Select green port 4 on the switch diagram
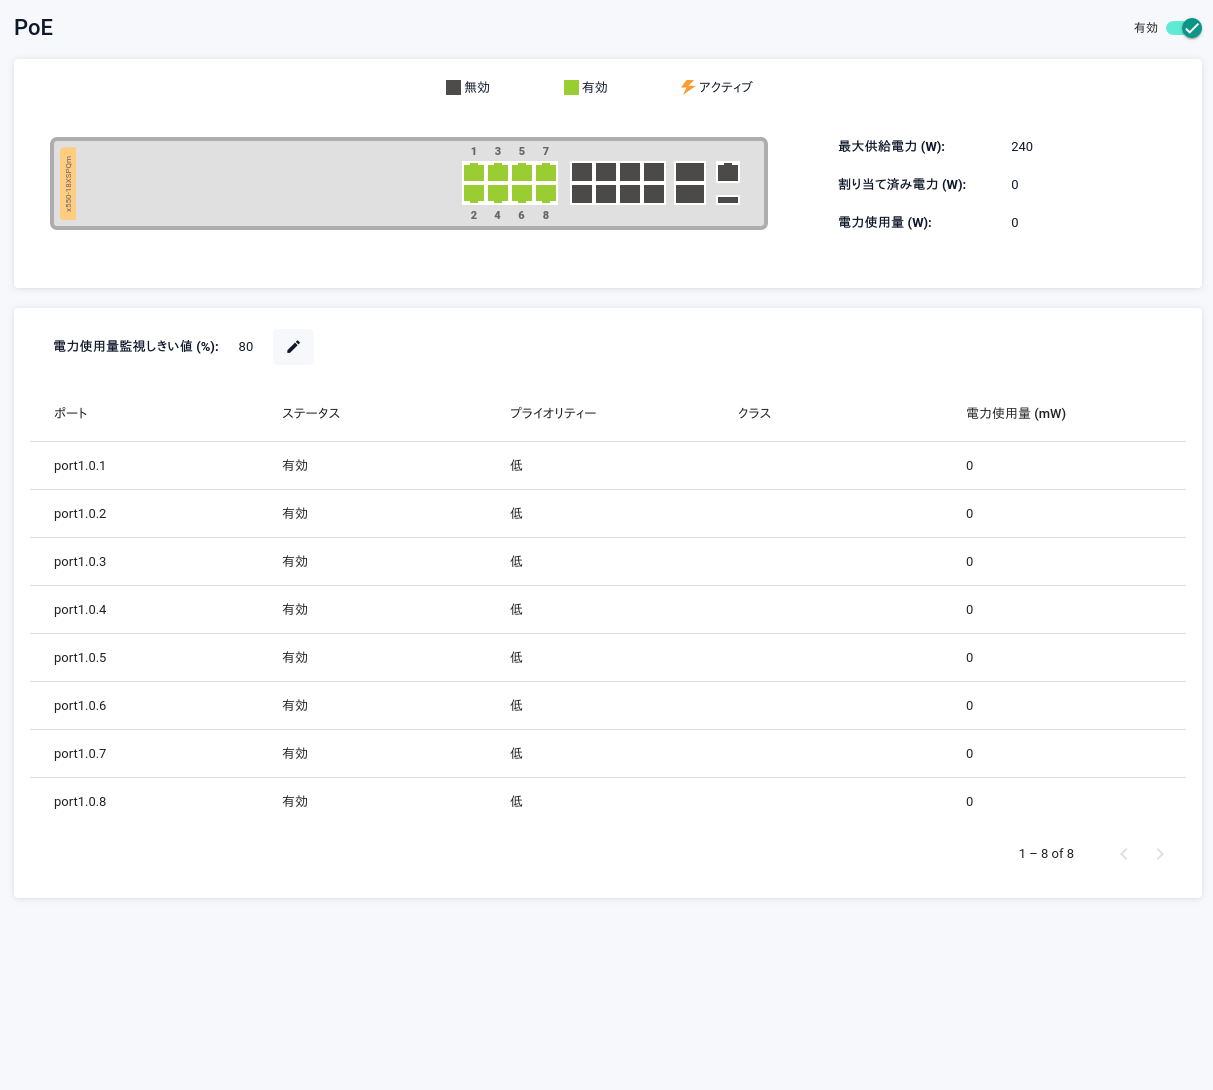 pyautogui.click(x=498, y=194)
